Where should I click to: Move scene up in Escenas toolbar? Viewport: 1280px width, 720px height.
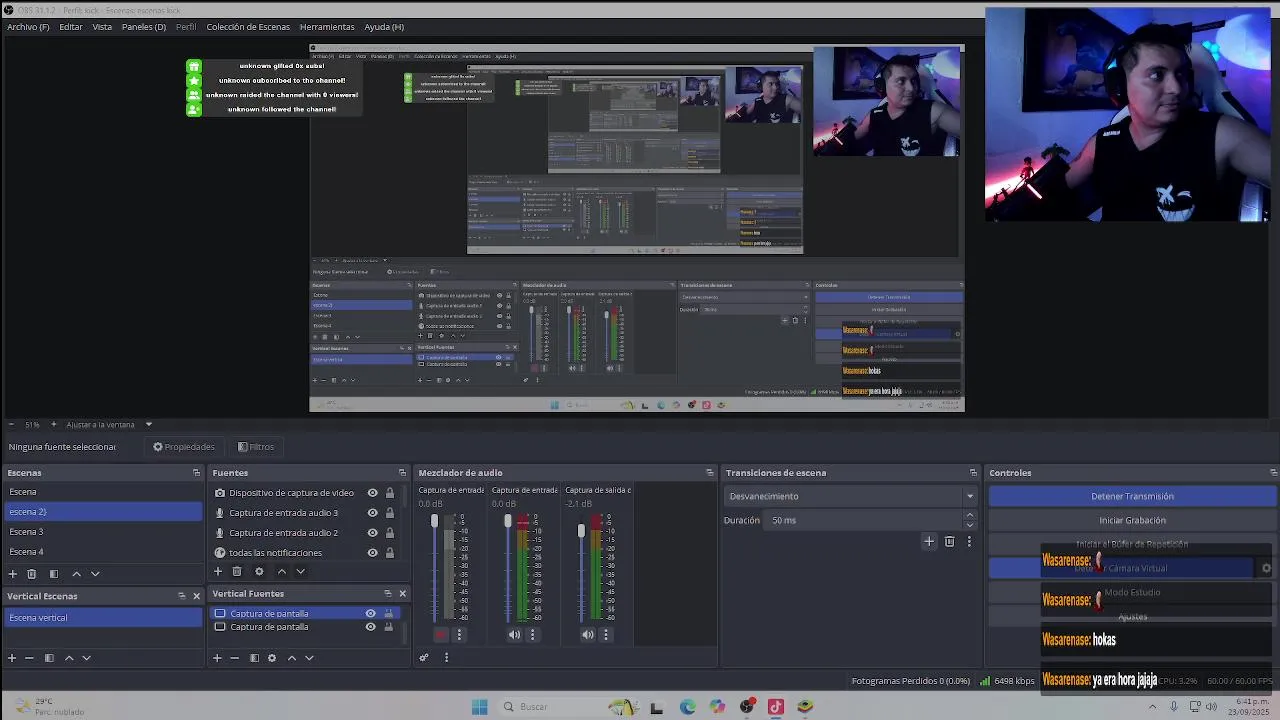click(76, 574)
